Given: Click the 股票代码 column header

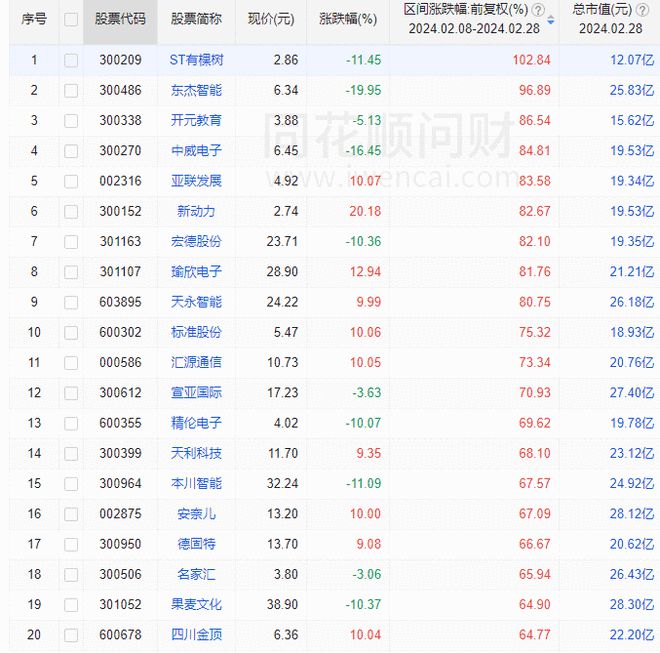Looking at the screenshot, I should pos(120,19).
